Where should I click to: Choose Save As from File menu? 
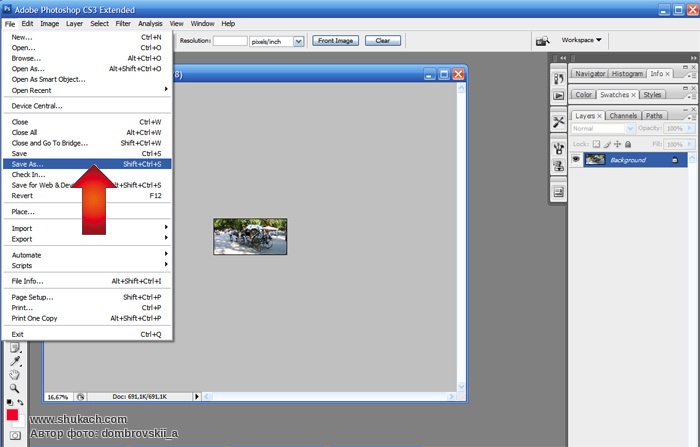[x=87, y=164]
